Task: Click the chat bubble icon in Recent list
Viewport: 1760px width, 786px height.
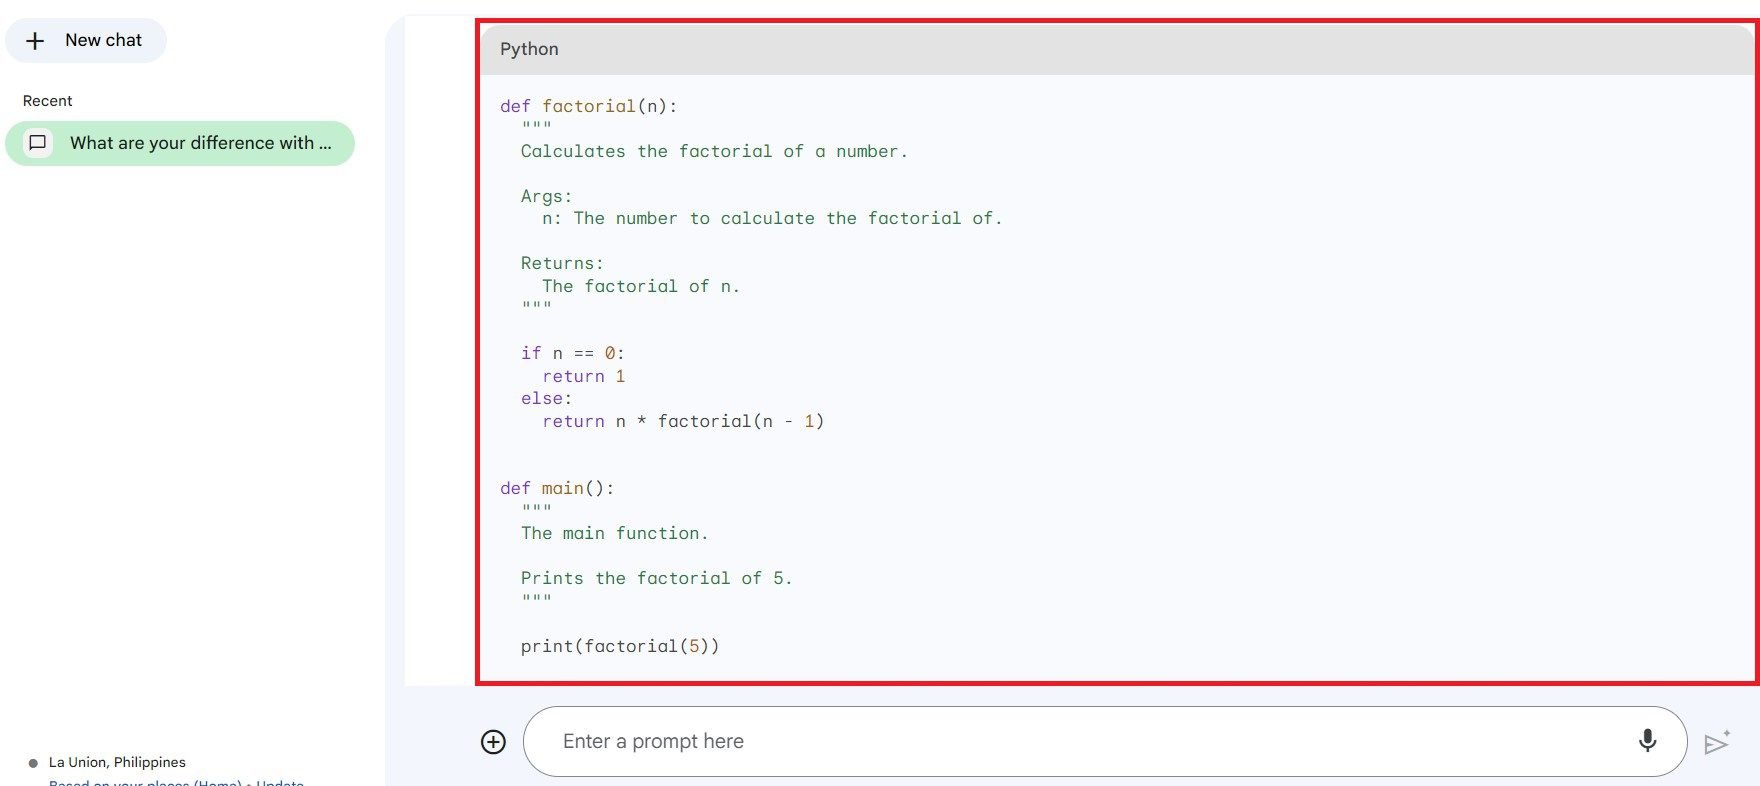Action: click(x=38, y=143)
